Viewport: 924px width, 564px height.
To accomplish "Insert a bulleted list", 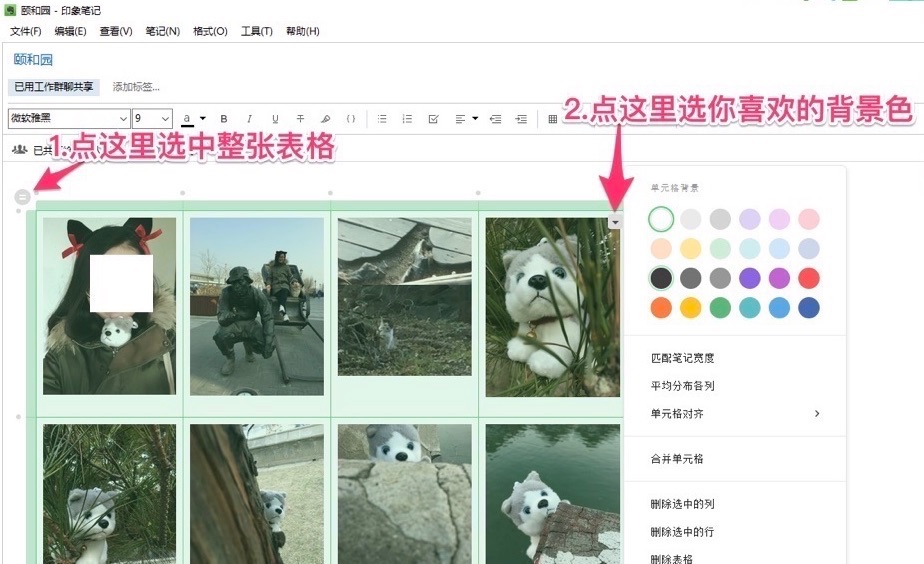I will [382, 119].
